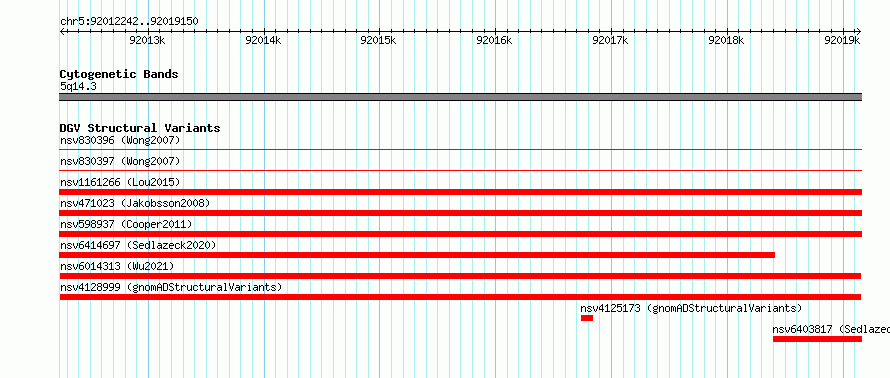This screenshot has height=378, width=890.
Task: Click nsv4125173 (gnomADStructuralVariants) label
Action: 691,308
